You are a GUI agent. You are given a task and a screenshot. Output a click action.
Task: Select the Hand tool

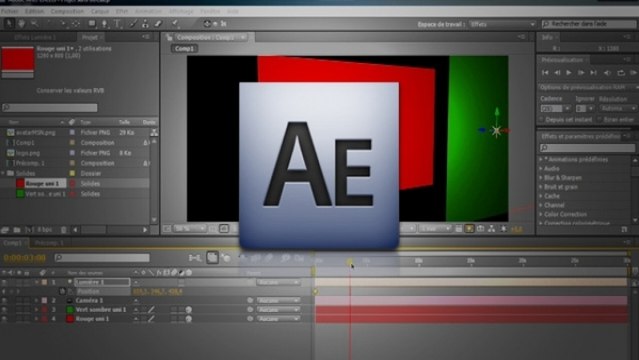[x=21, y=24]
